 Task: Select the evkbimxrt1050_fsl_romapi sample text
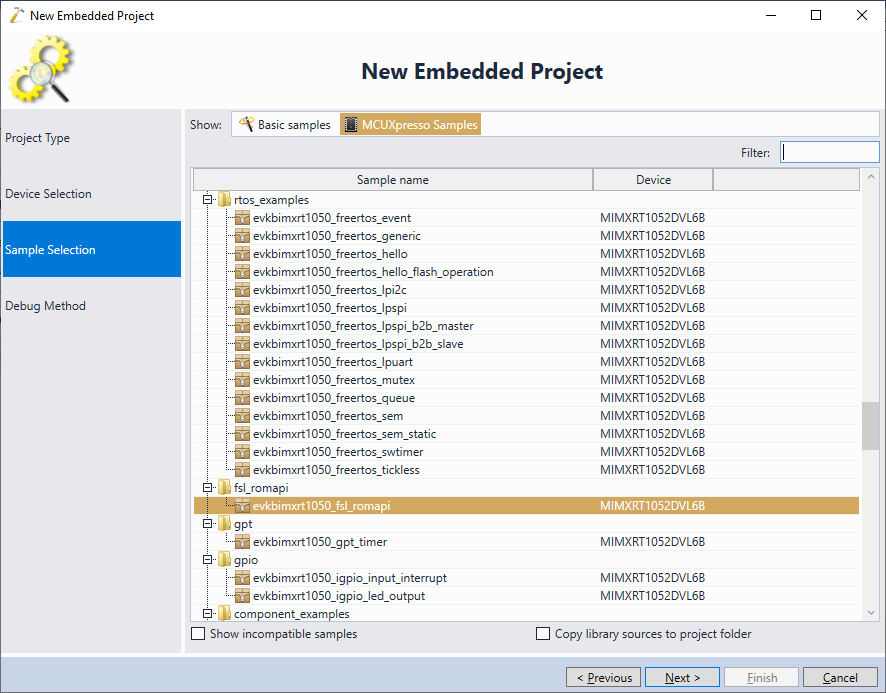pyautogui.click(x=322, y=506)
